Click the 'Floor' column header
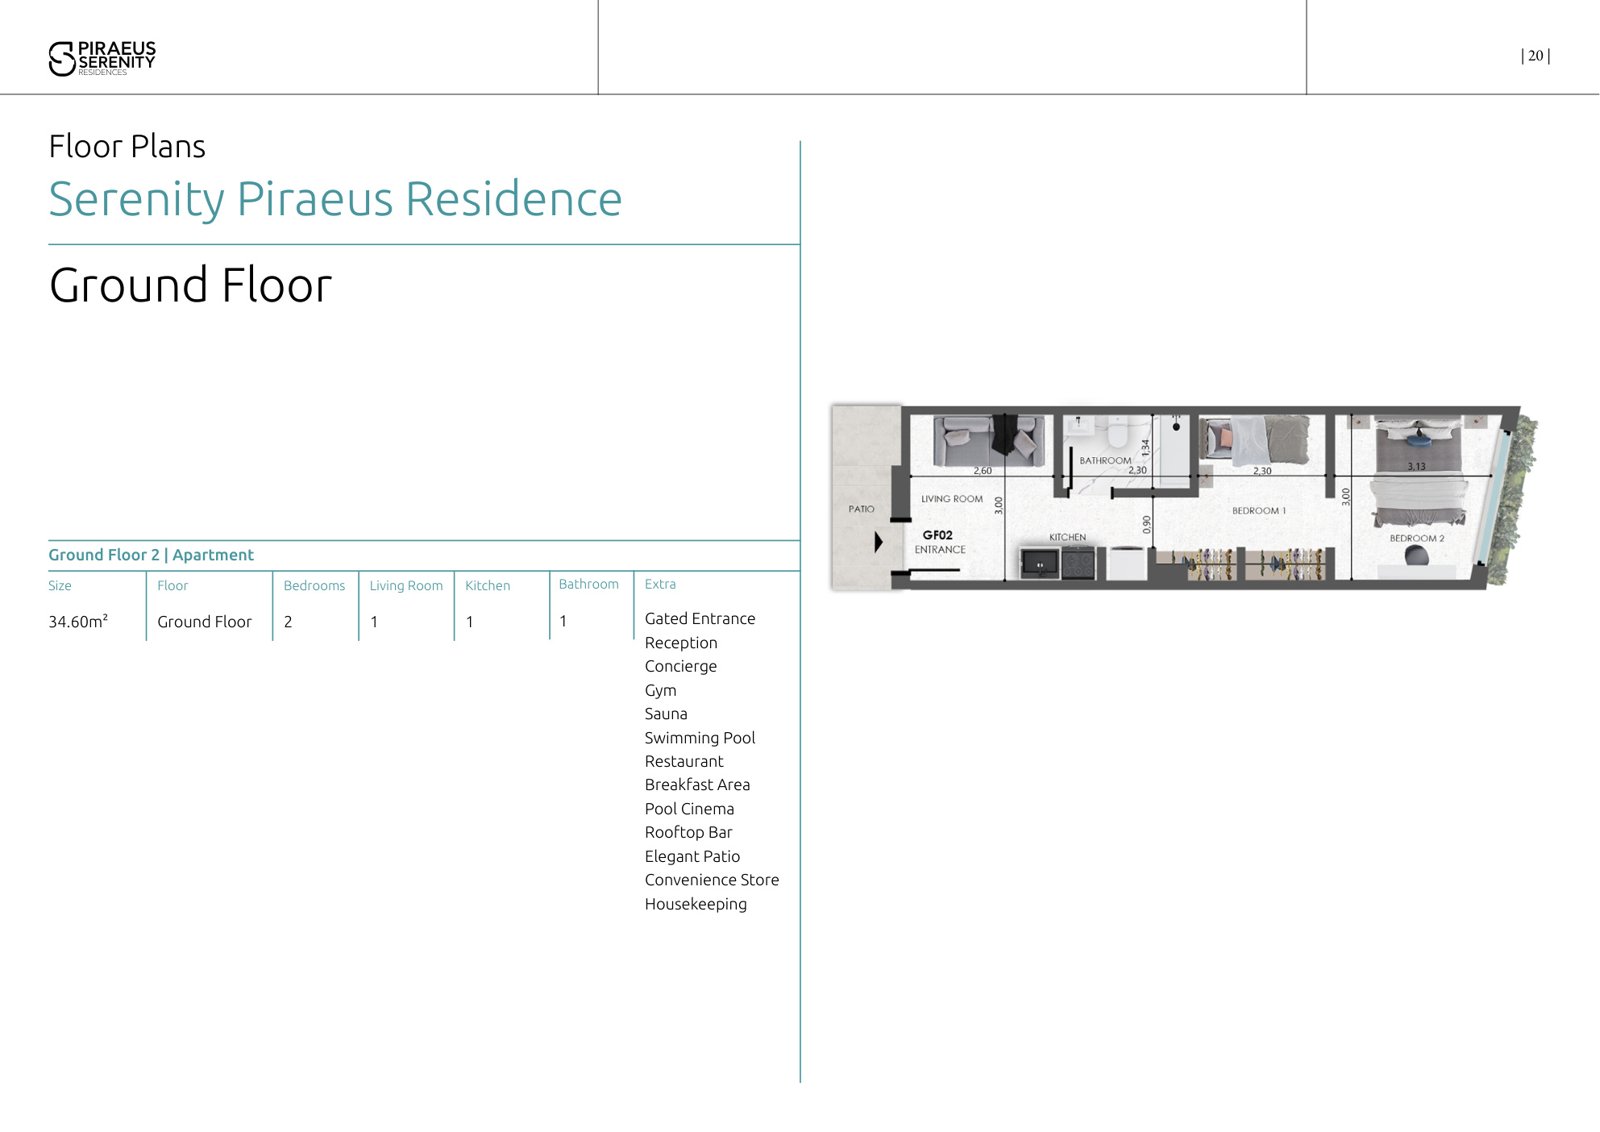The width and height of the screenshot is (1600, 1132). point(172,585)
